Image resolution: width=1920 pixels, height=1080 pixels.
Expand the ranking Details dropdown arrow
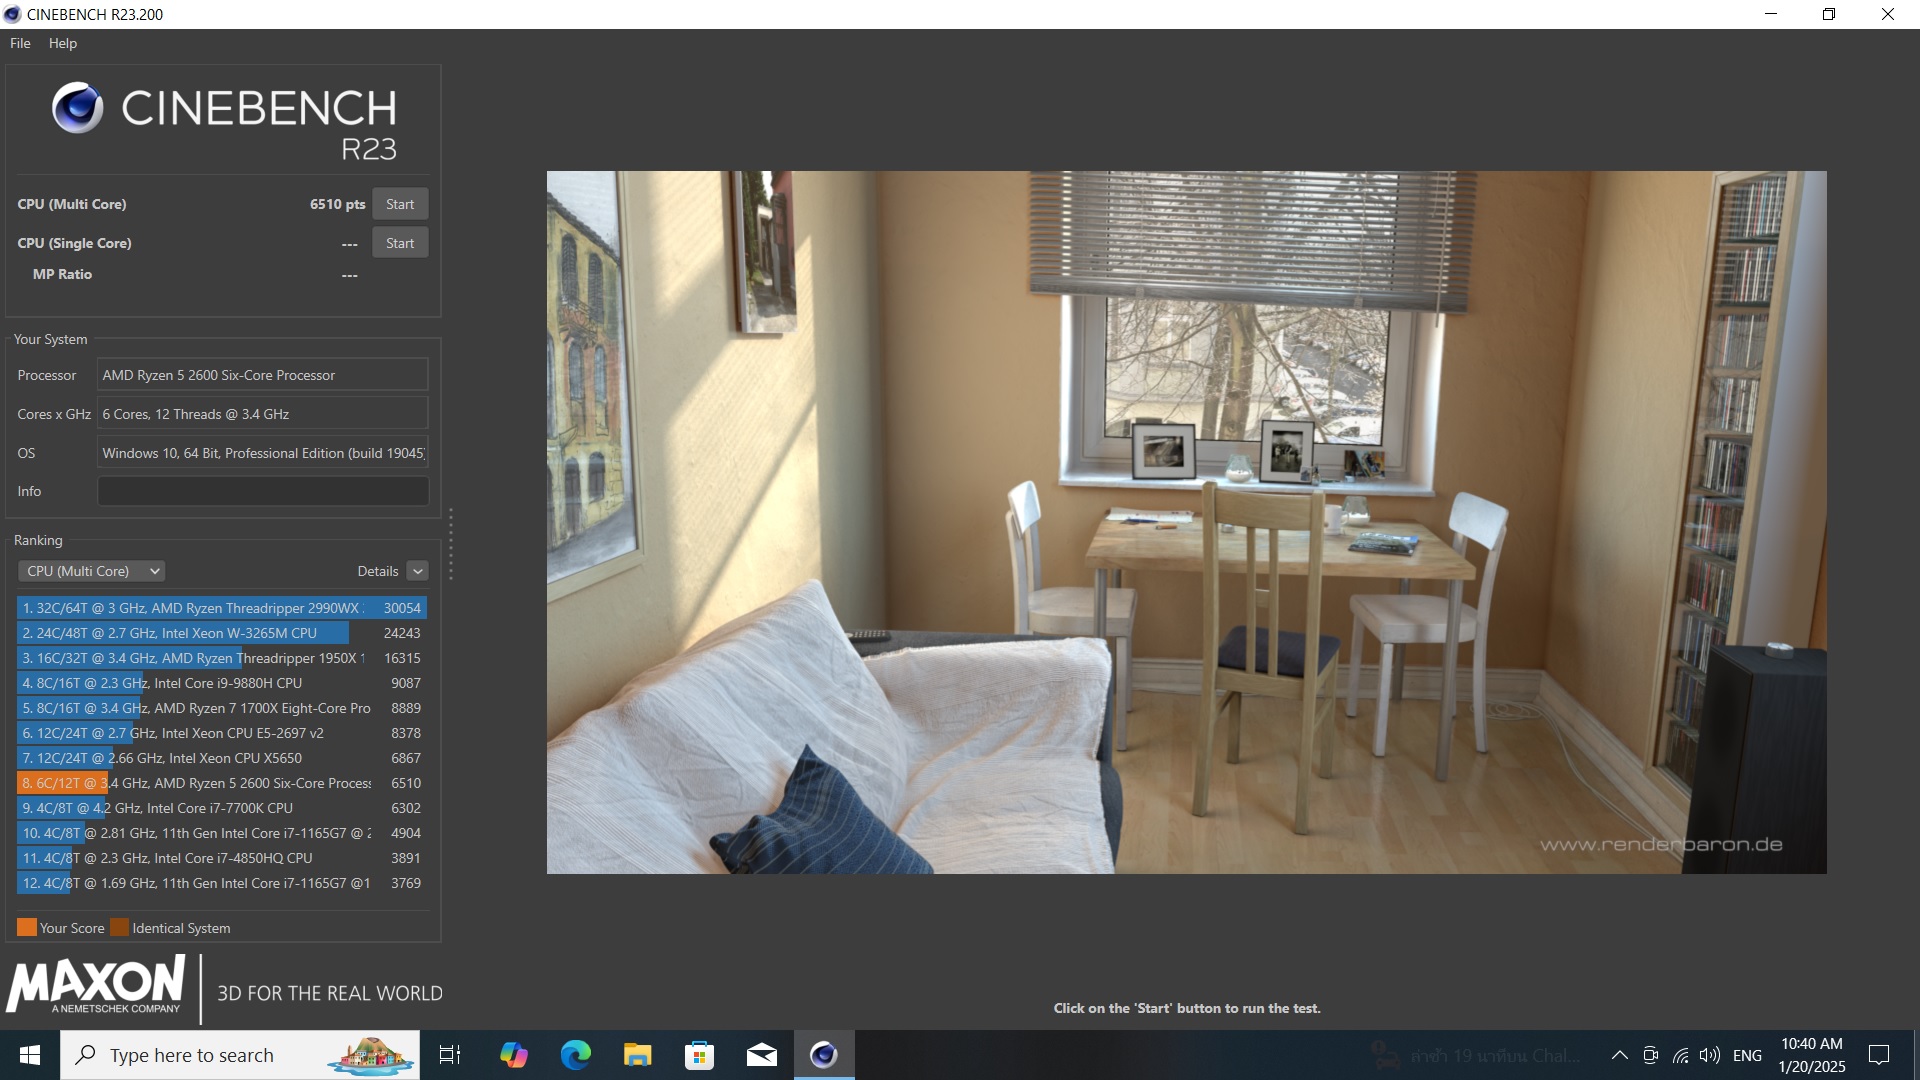pyautogui.click(x=418, y=571)
